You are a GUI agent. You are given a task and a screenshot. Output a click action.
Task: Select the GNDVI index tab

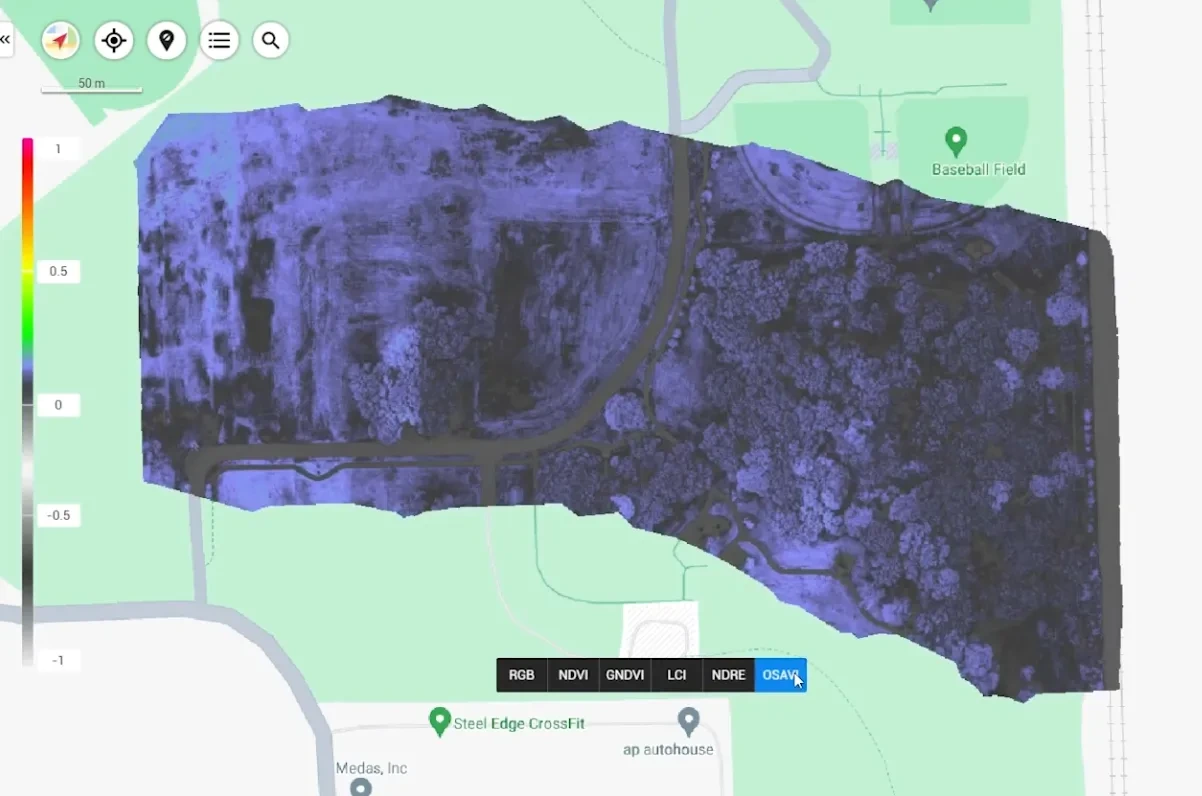pos(625,675)
